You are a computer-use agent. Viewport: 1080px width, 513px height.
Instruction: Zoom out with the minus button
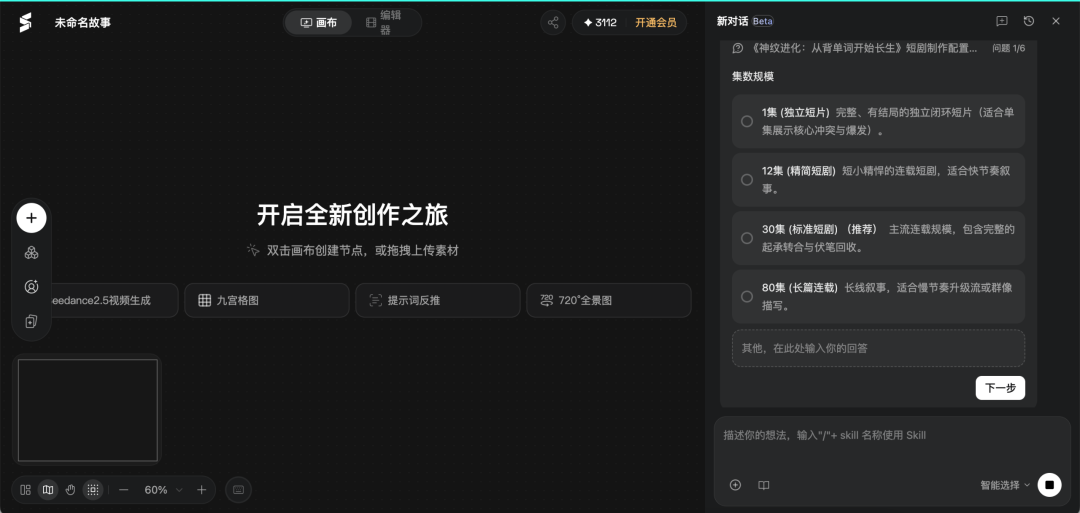[x=124, y=490]
